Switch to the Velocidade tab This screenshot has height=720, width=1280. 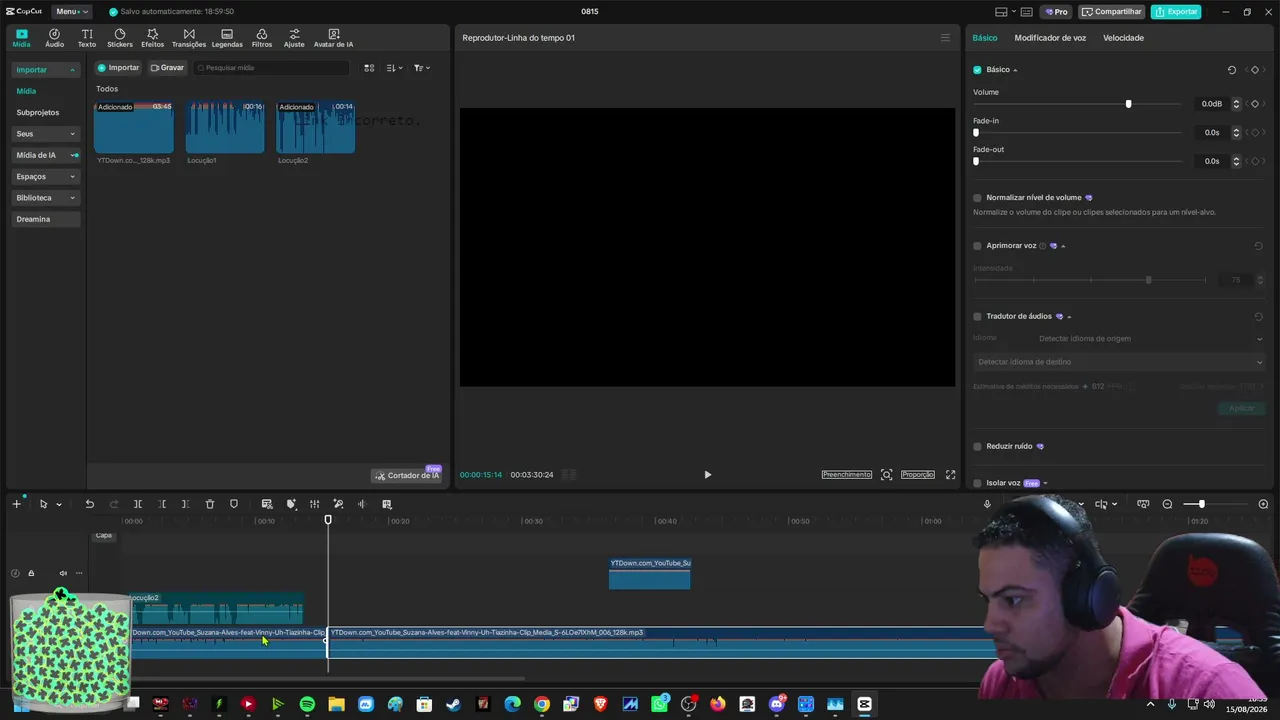(1123, 38)
